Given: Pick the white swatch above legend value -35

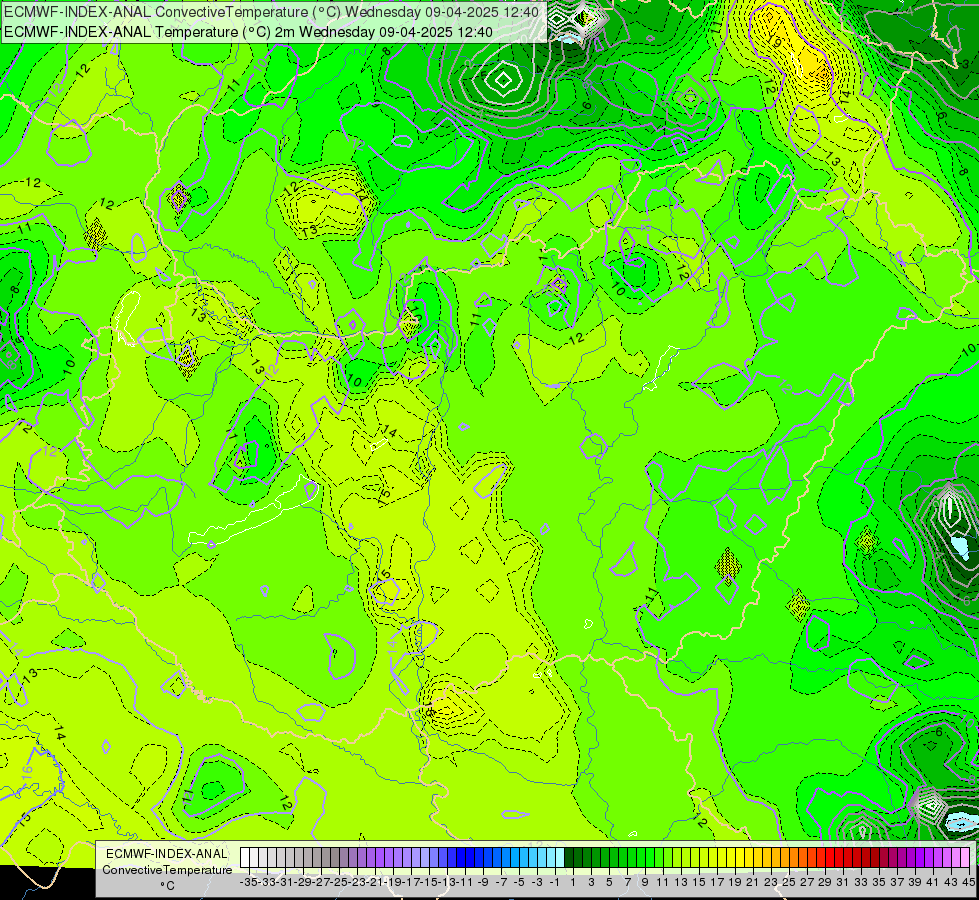Looking at the screenshot, I should pyautogui.click(x=245, y=858).
